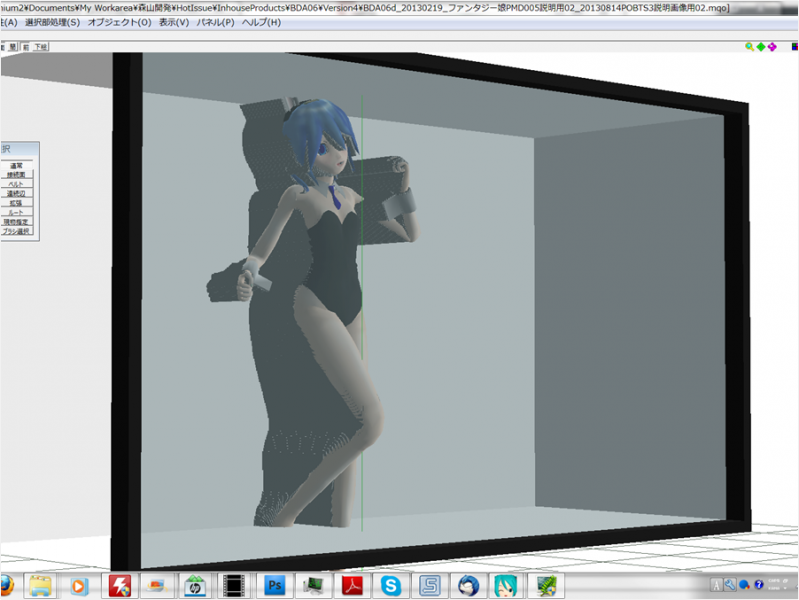Open Adobe Acrobat from the taskbar

352,586
